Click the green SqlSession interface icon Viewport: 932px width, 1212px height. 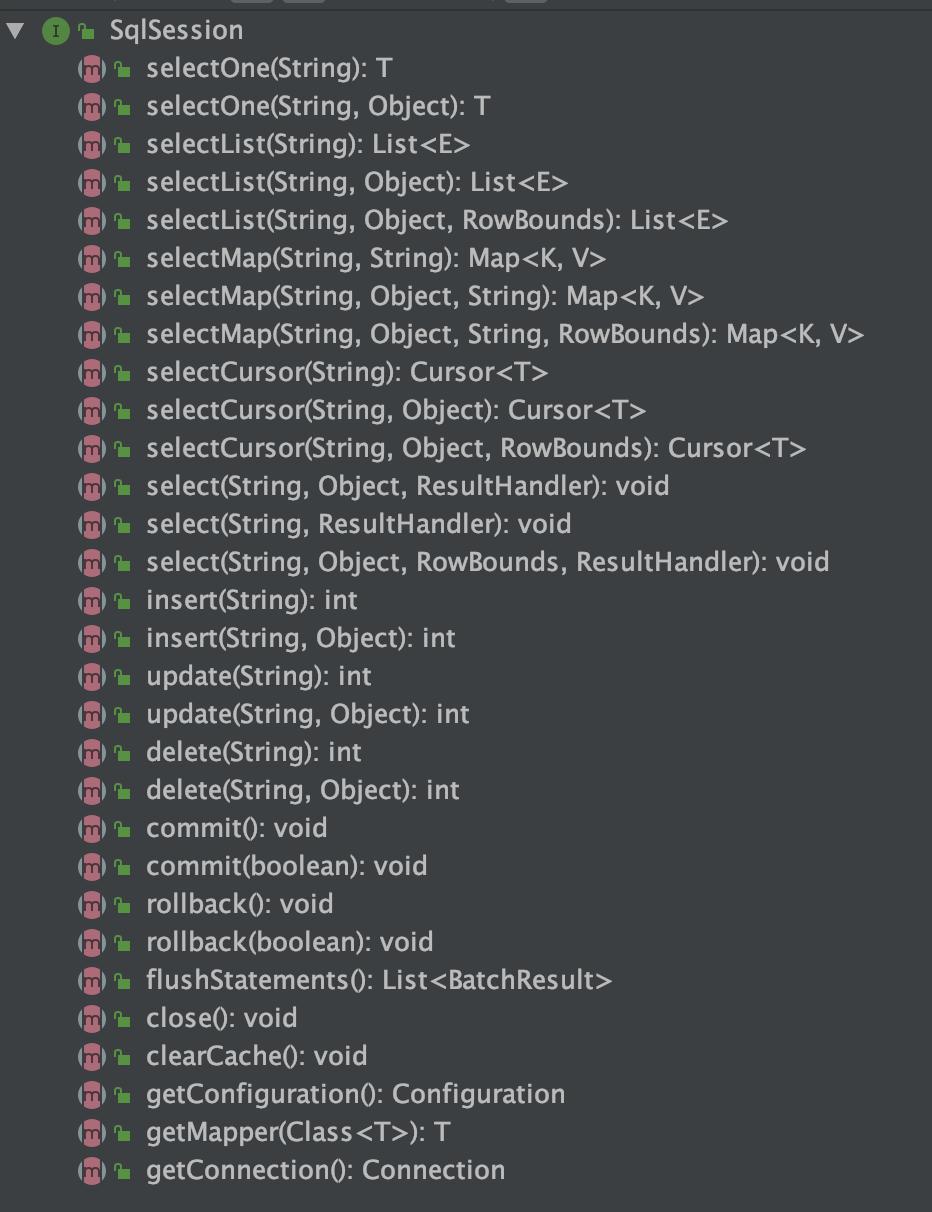click(x=55, y=31)
